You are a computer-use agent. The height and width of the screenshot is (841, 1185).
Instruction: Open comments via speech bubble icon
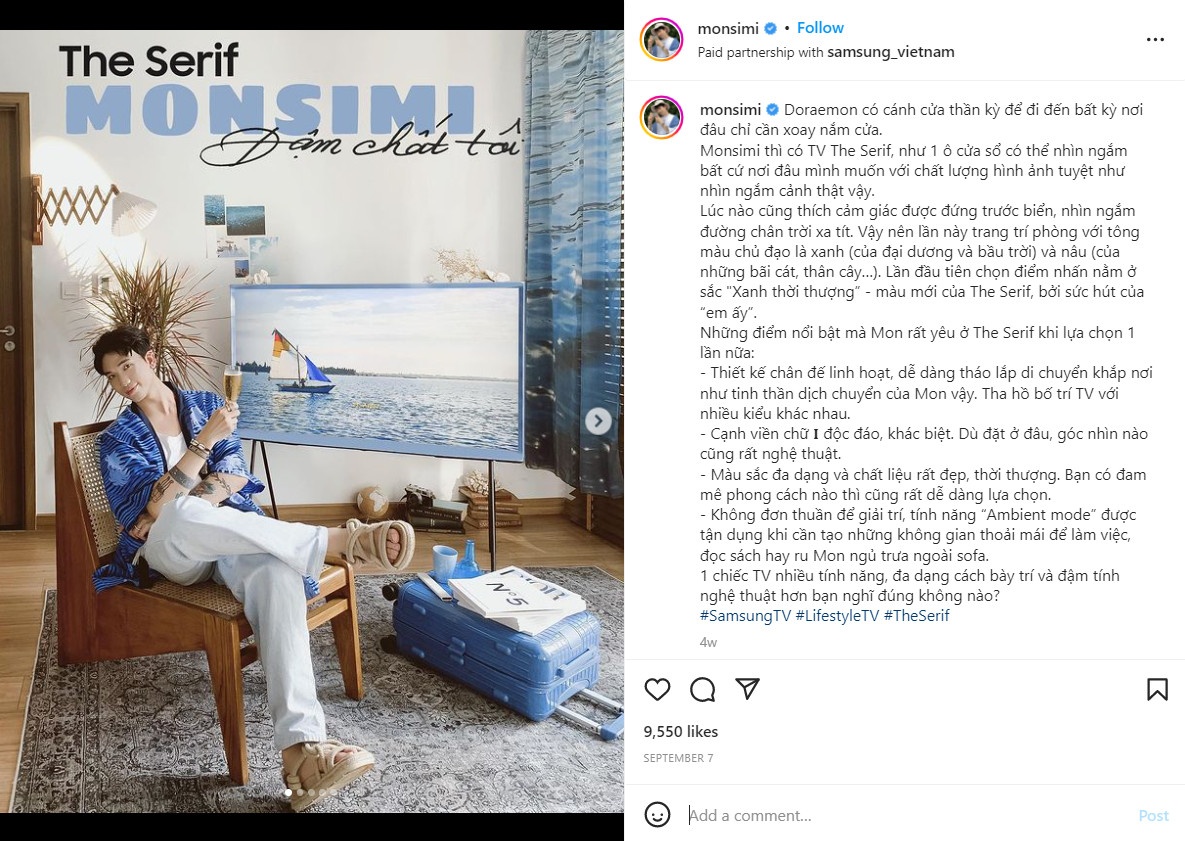[x=703, y=689]
